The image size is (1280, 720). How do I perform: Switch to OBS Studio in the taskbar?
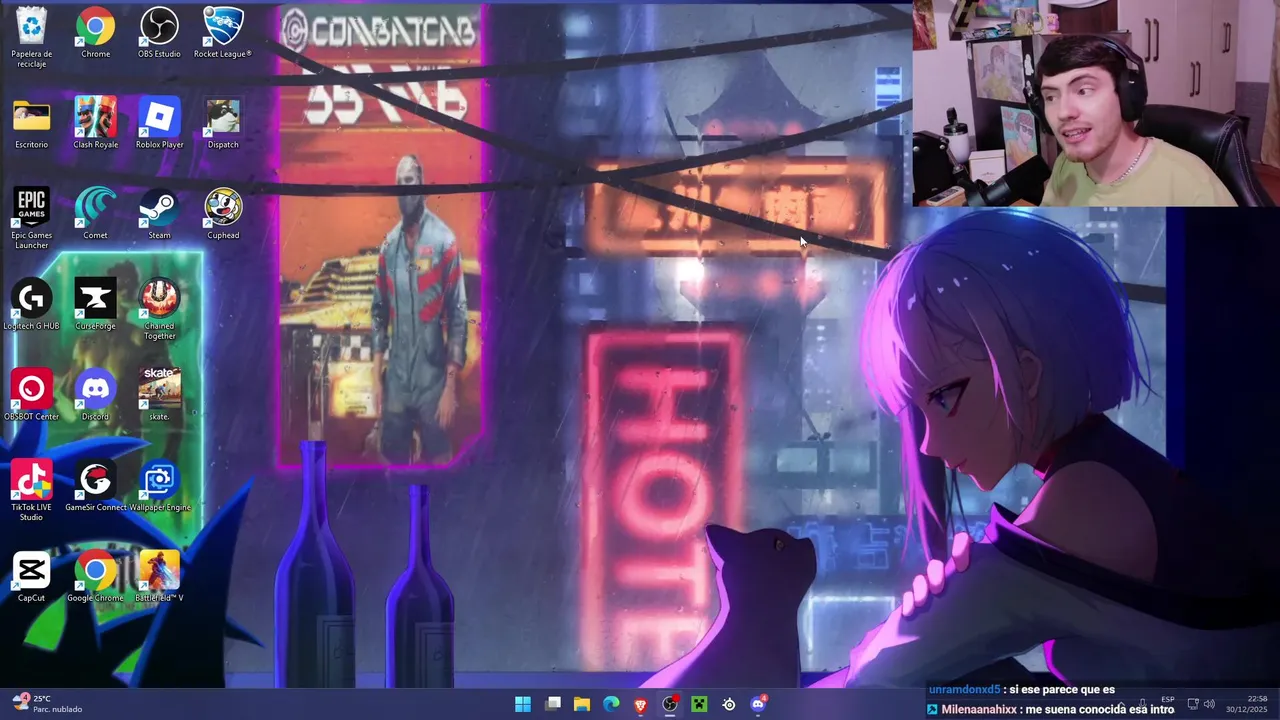point(670,704)
